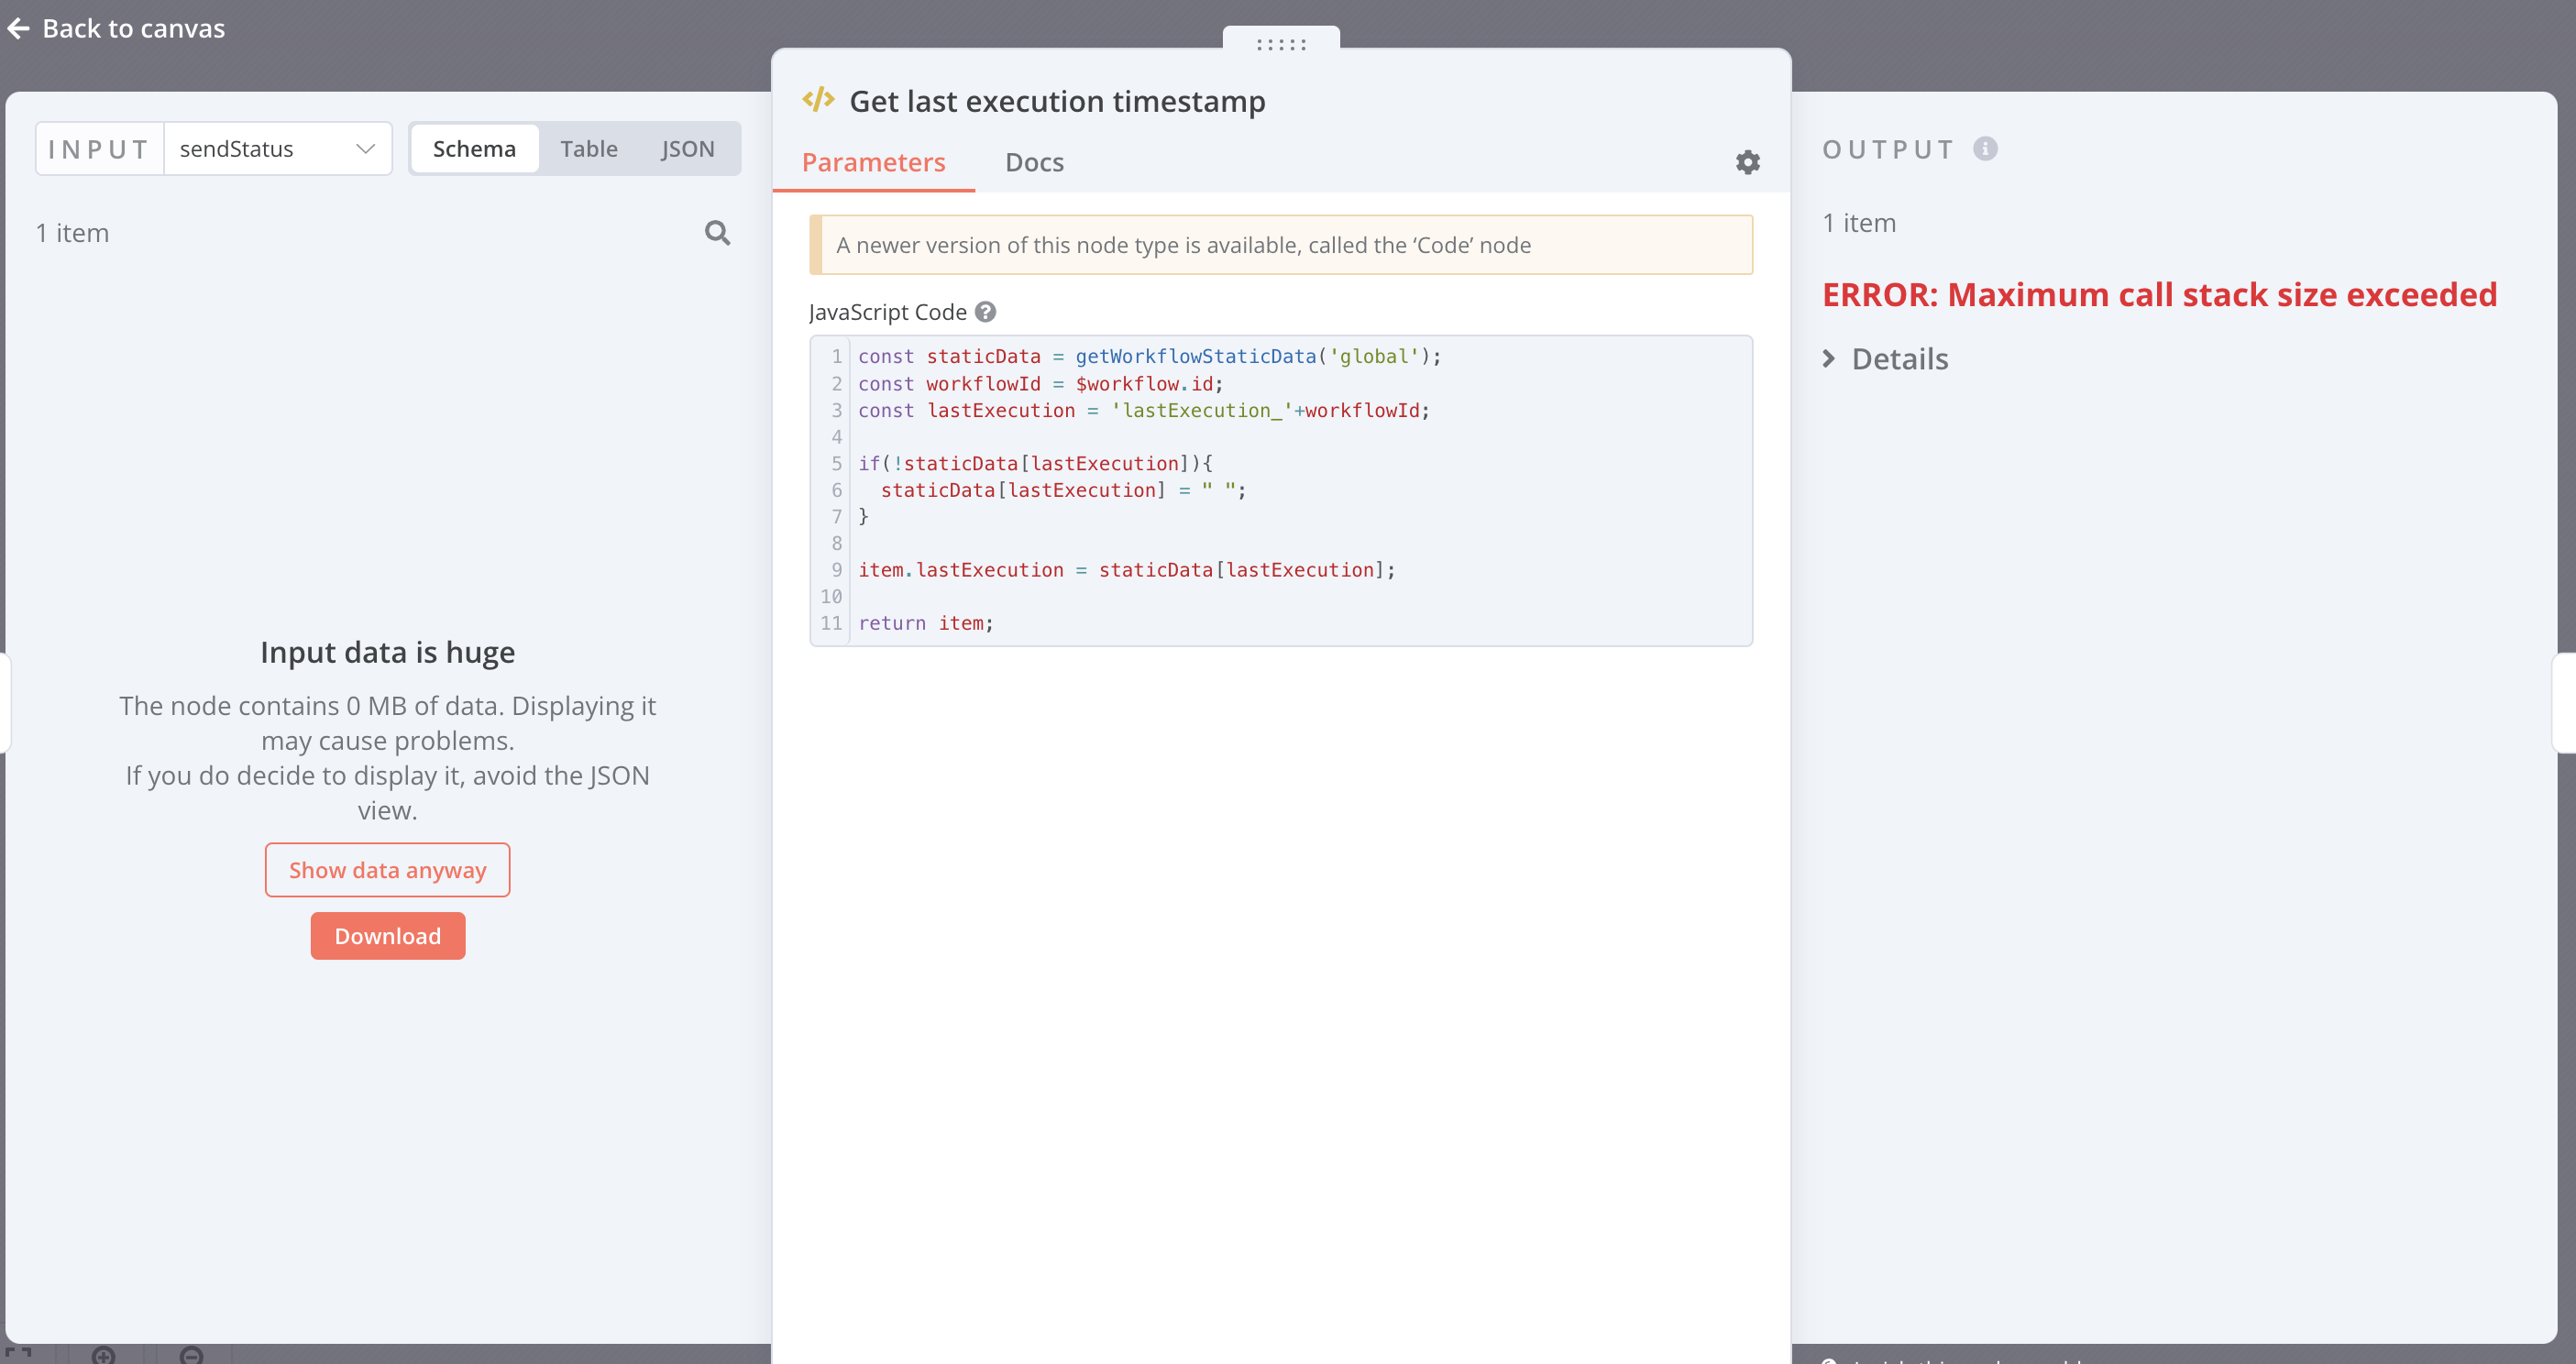Open the Docs tab
The image size is (2576, 1364).
pyautogui.click(x=1034, y=162)
